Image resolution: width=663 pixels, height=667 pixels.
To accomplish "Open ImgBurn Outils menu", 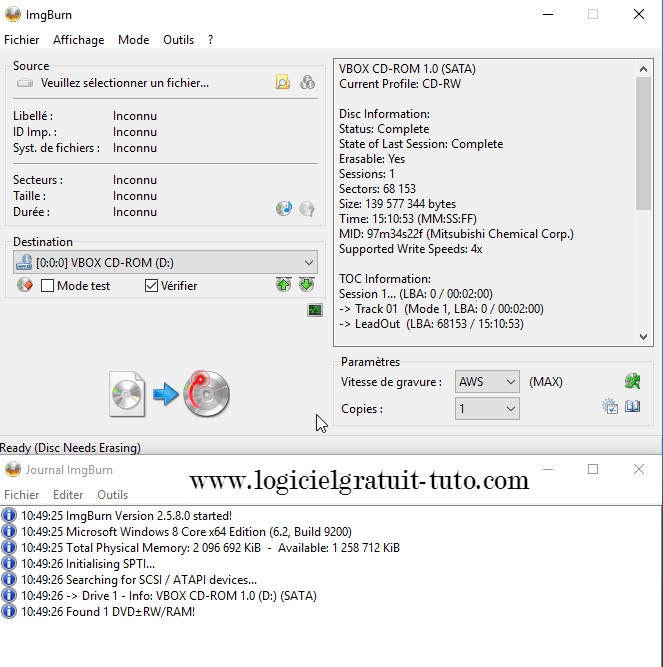I will click(x=179, y=40).
